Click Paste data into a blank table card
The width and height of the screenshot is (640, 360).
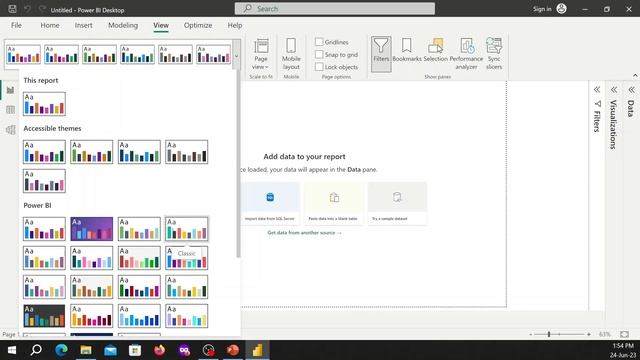click(333, 203)
